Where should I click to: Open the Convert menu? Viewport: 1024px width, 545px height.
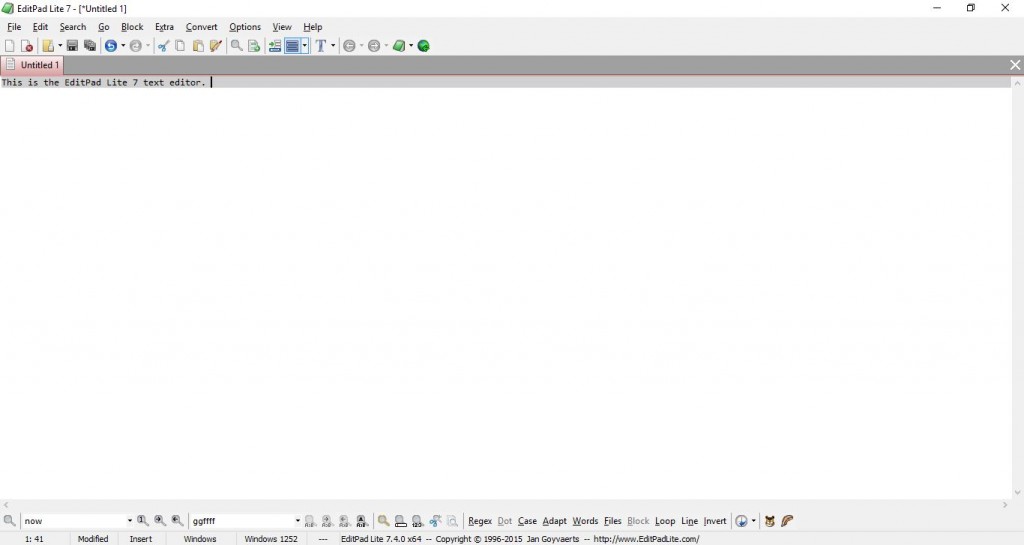point(201,27)
